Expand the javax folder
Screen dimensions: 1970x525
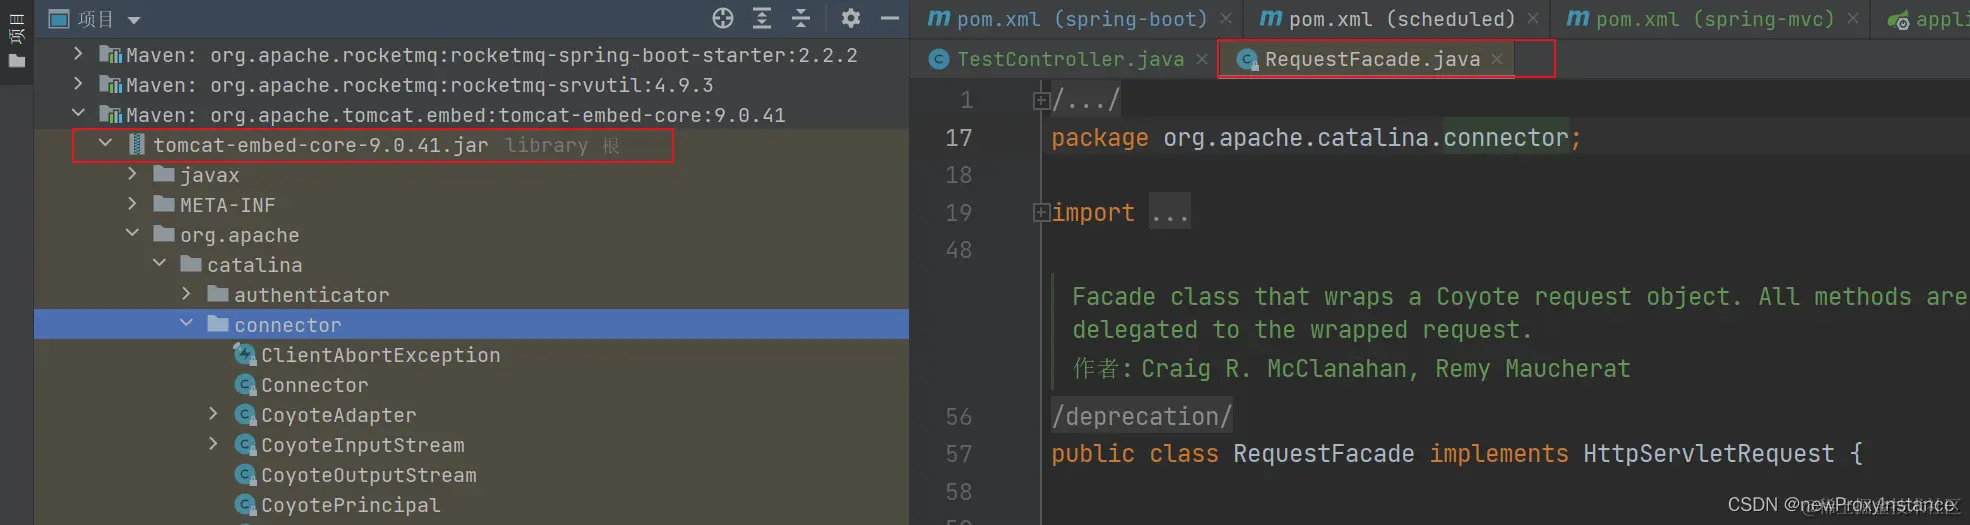click(132, 174)
